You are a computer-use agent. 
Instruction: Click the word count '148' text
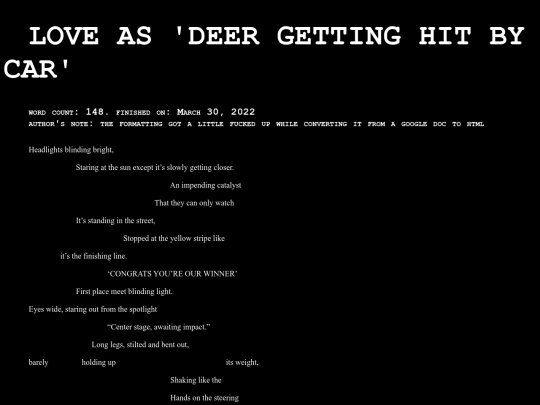[95, 112]
